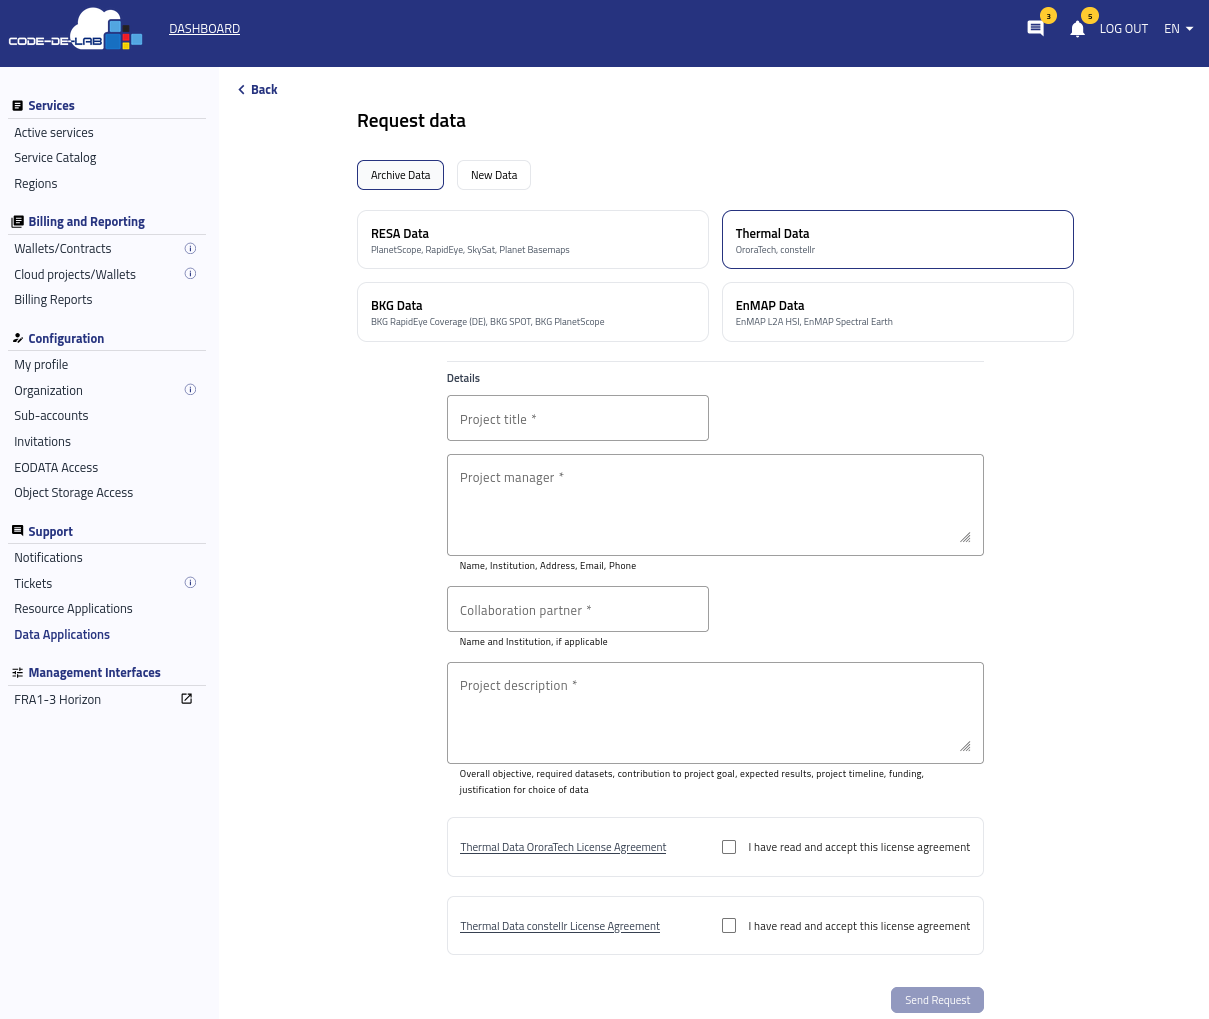
Task: Open the Thermal Data constellr License Agreement link
Action: coord(560,926)
